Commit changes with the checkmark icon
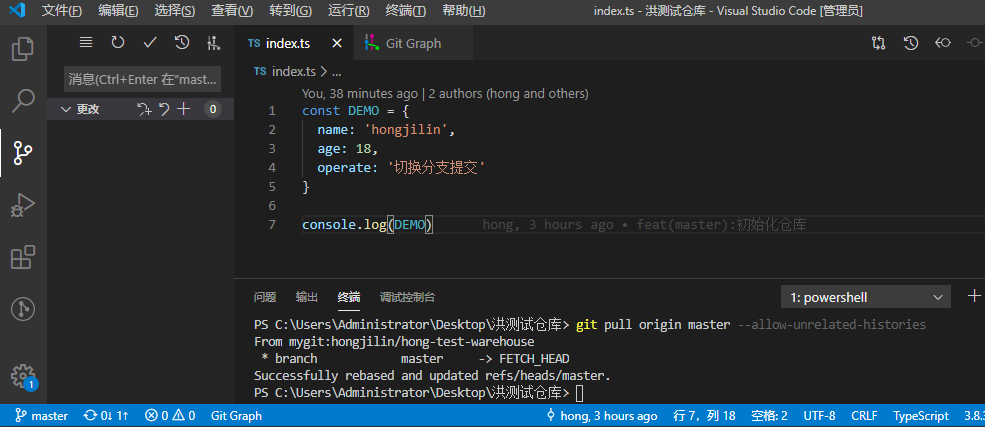Viewport: 985px width, 427px height. tap(150, 43)
